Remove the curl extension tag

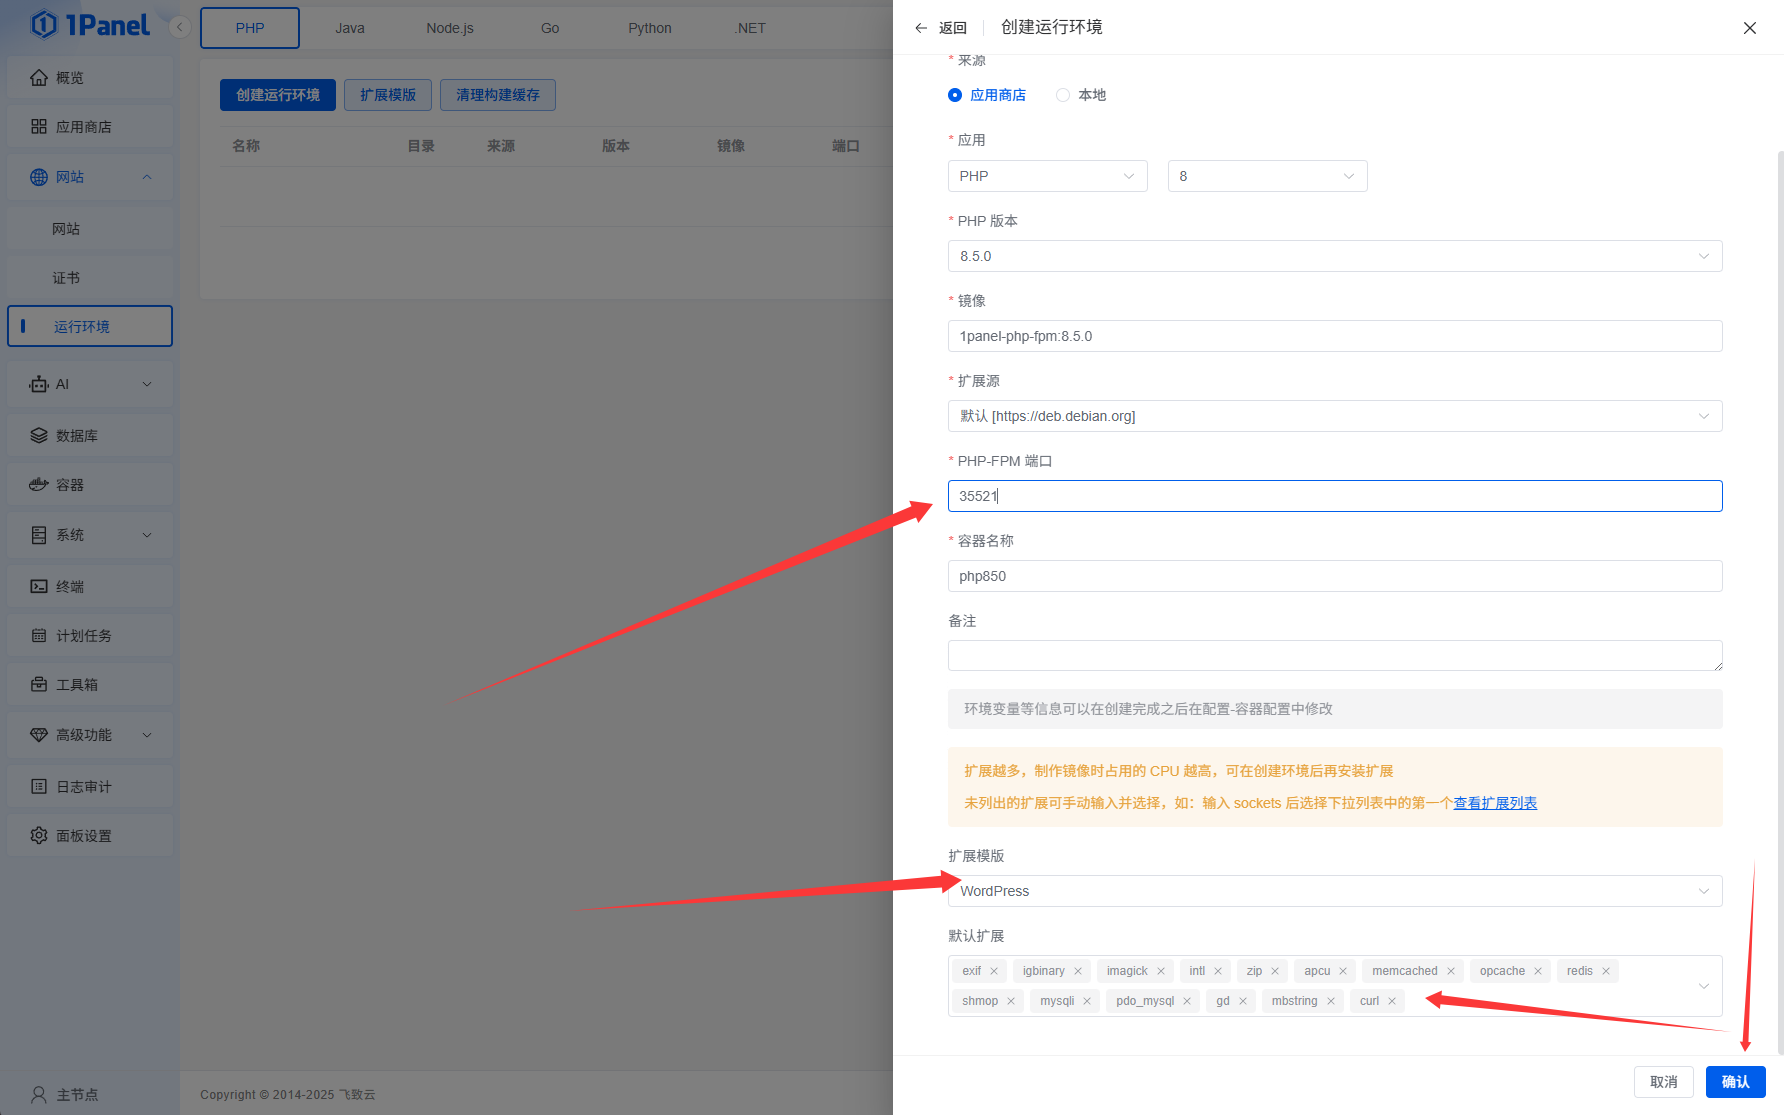1392,1001
